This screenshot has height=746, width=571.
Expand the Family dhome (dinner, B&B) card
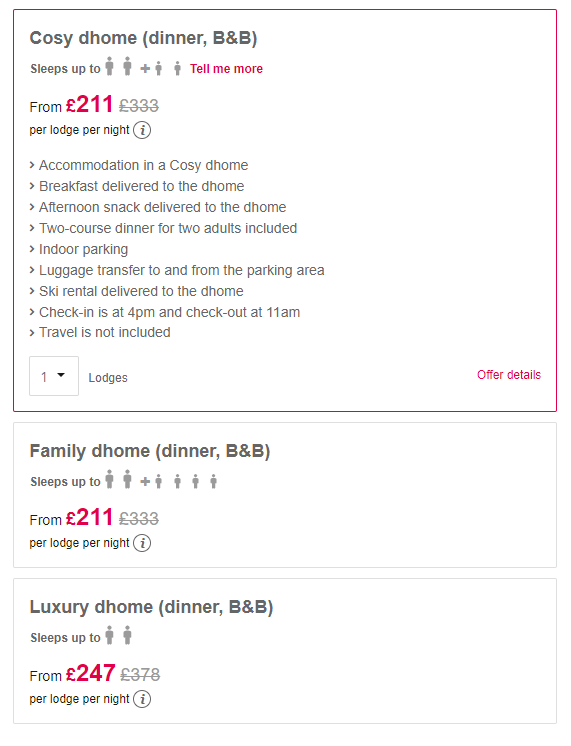(285, 495)
